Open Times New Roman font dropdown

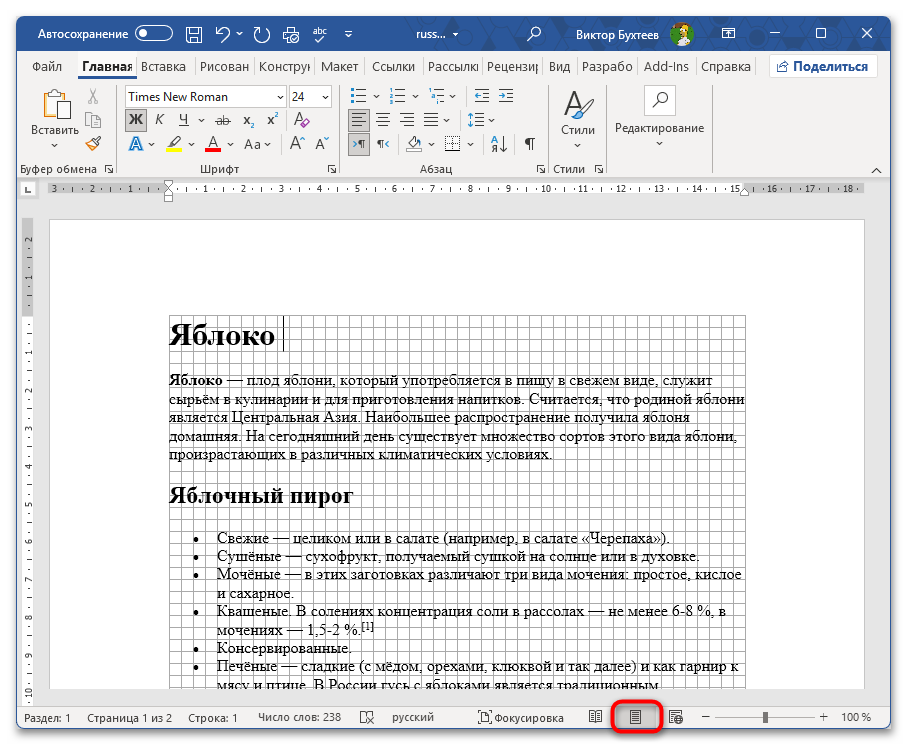(x=280, y=97)
